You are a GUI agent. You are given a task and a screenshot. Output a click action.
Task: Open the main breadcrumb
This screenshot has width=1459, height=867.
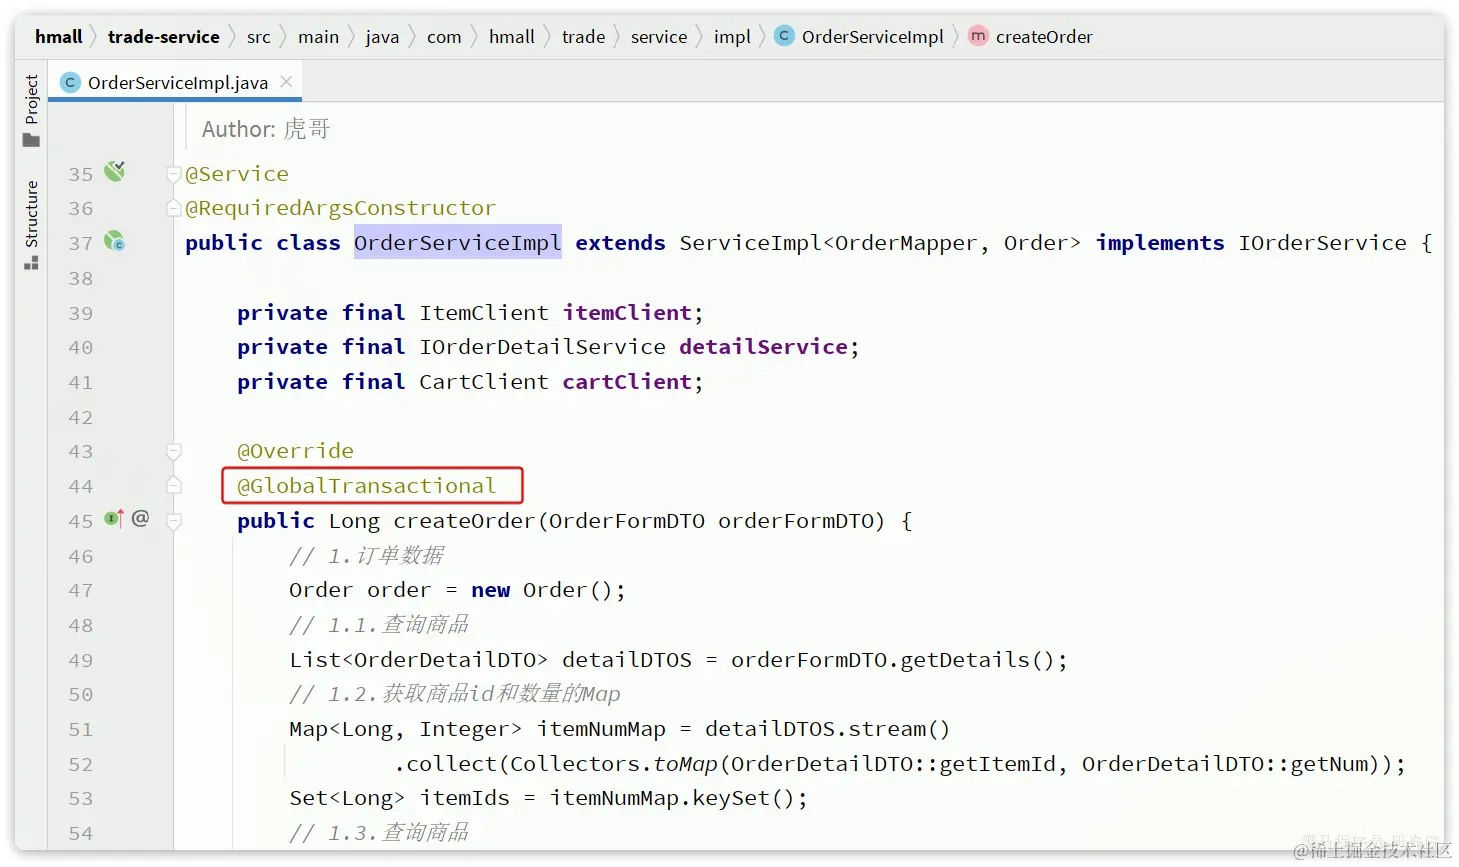[318, 37]
